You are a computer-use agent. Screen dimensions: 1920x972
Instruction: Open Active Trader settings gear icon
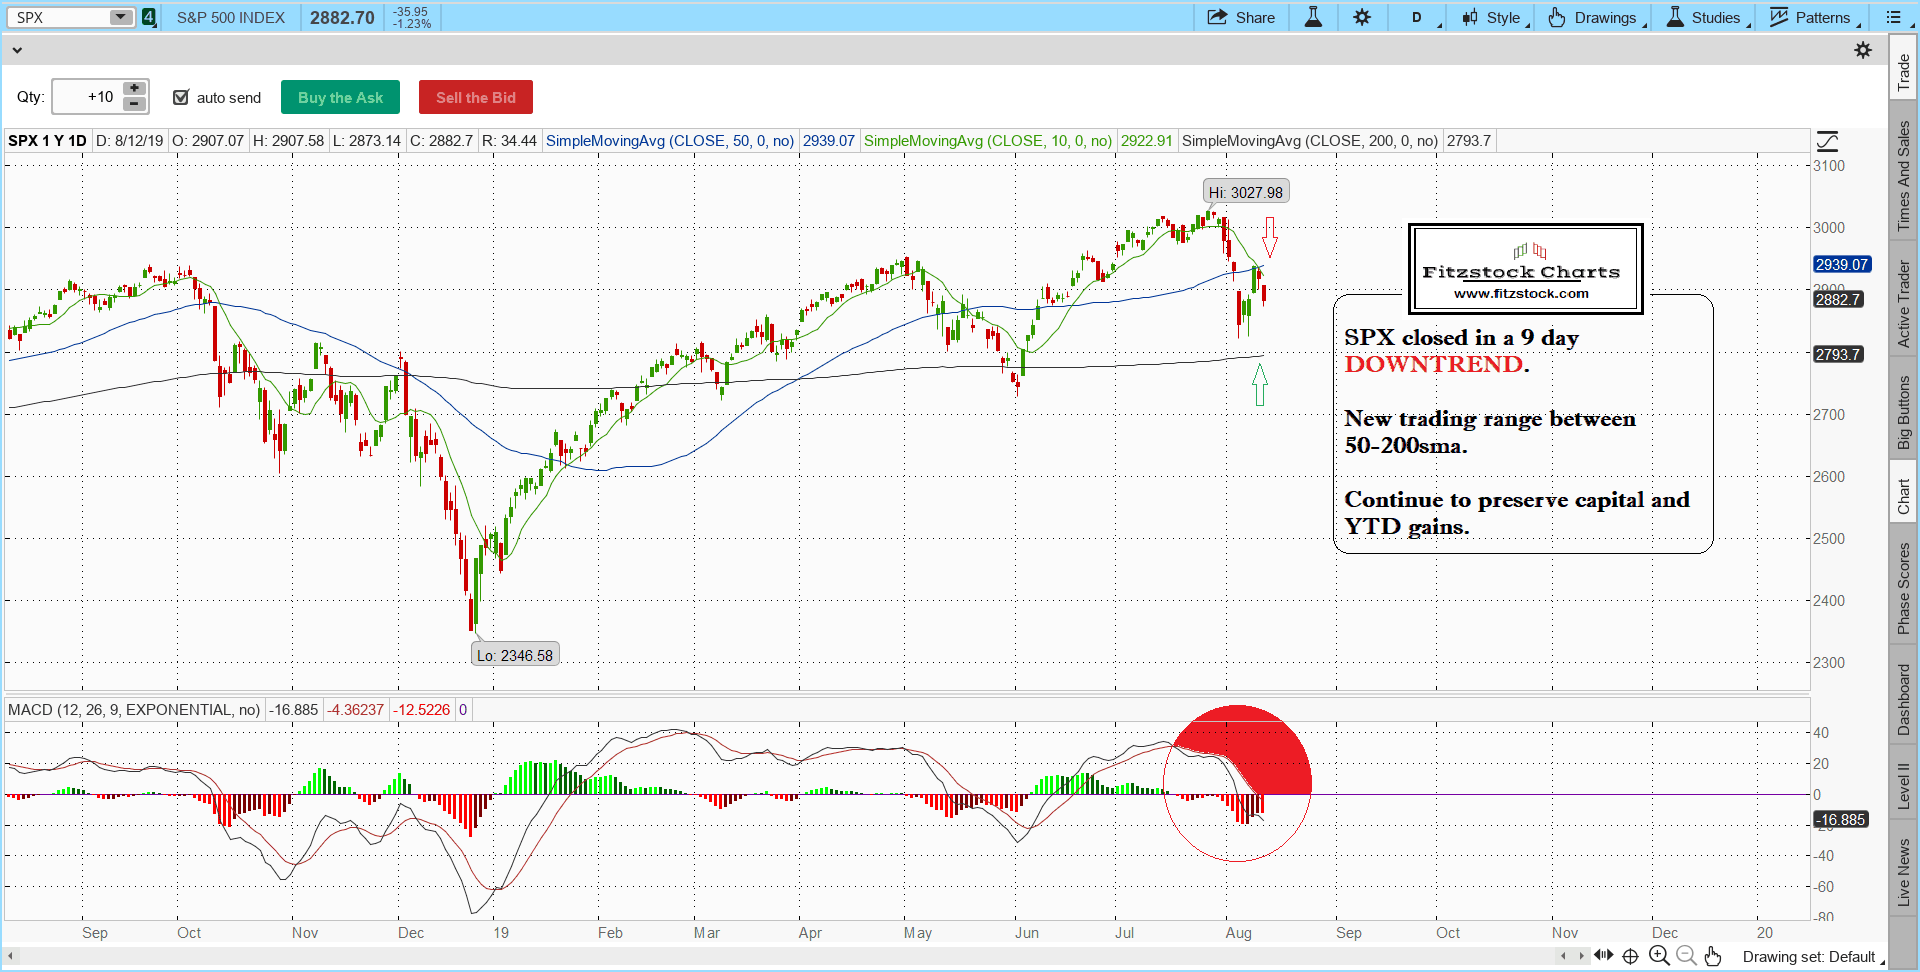(x=1863, y=50)
